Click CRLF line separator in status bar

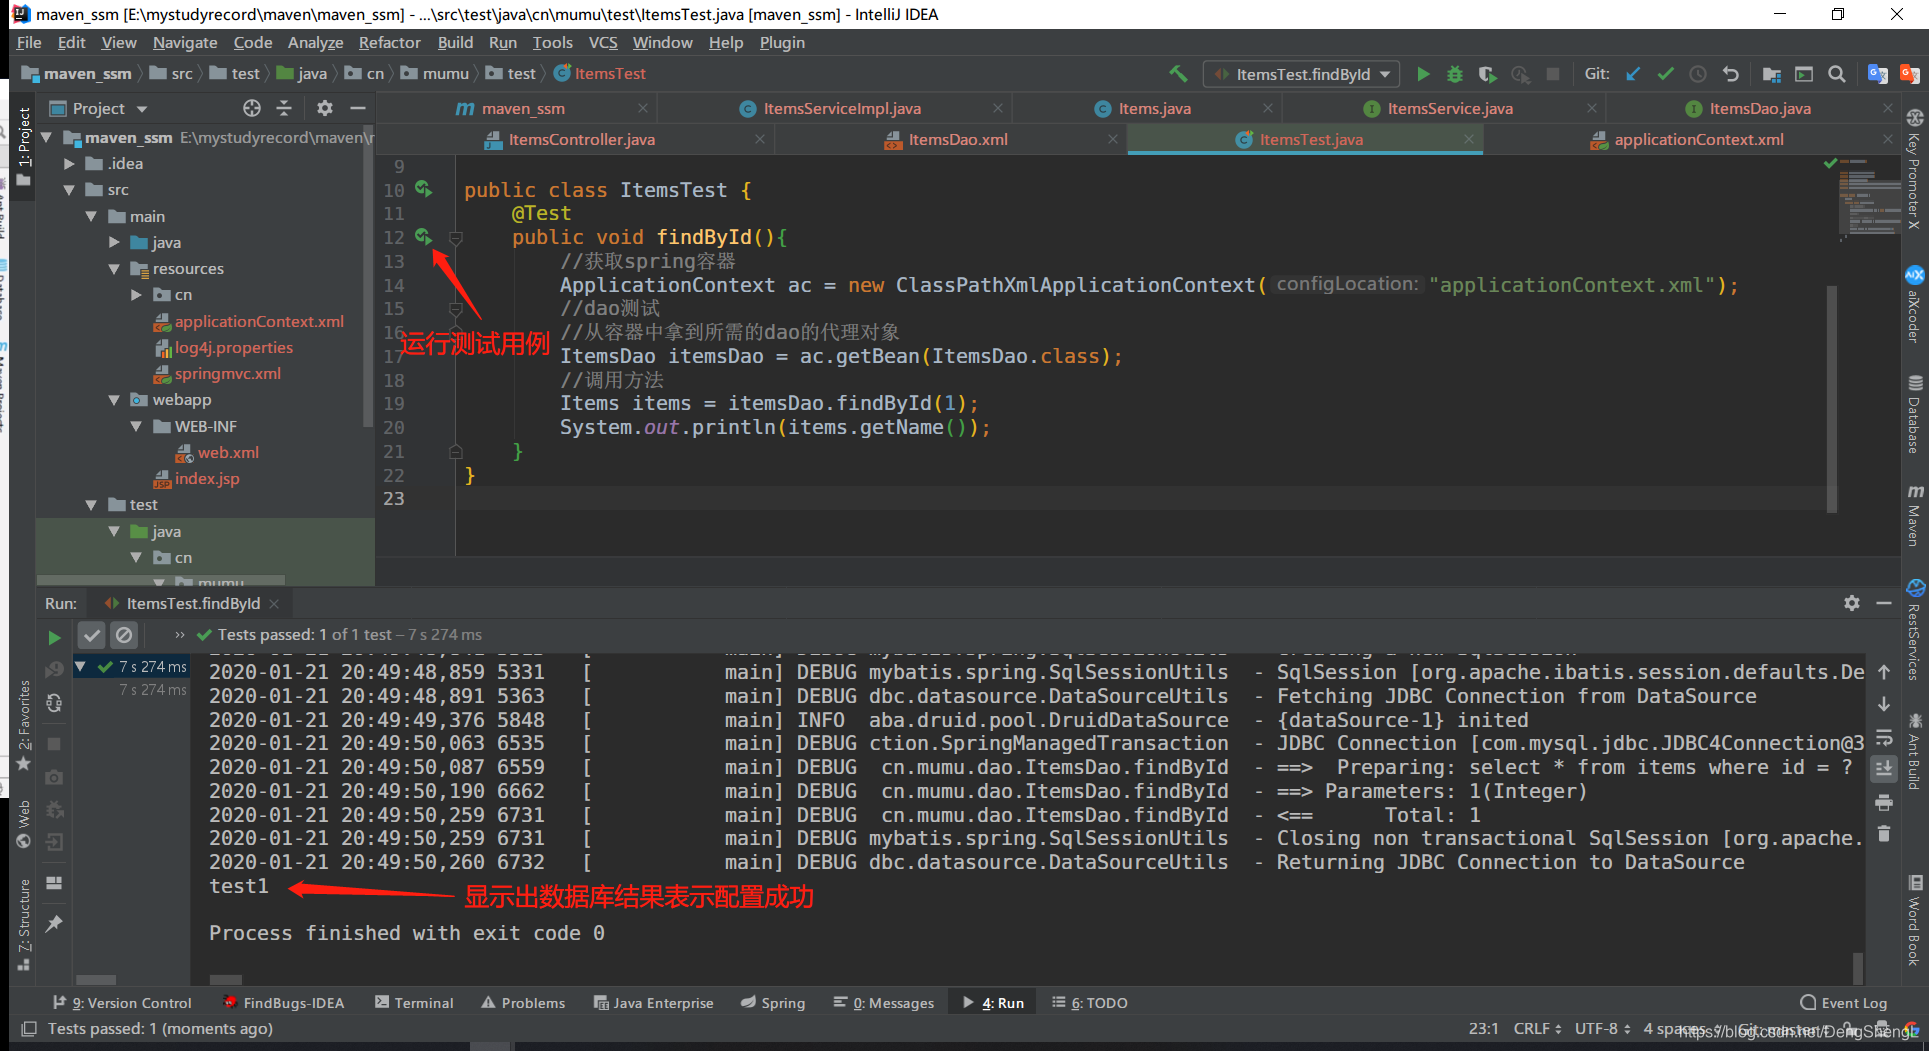1537,1028
